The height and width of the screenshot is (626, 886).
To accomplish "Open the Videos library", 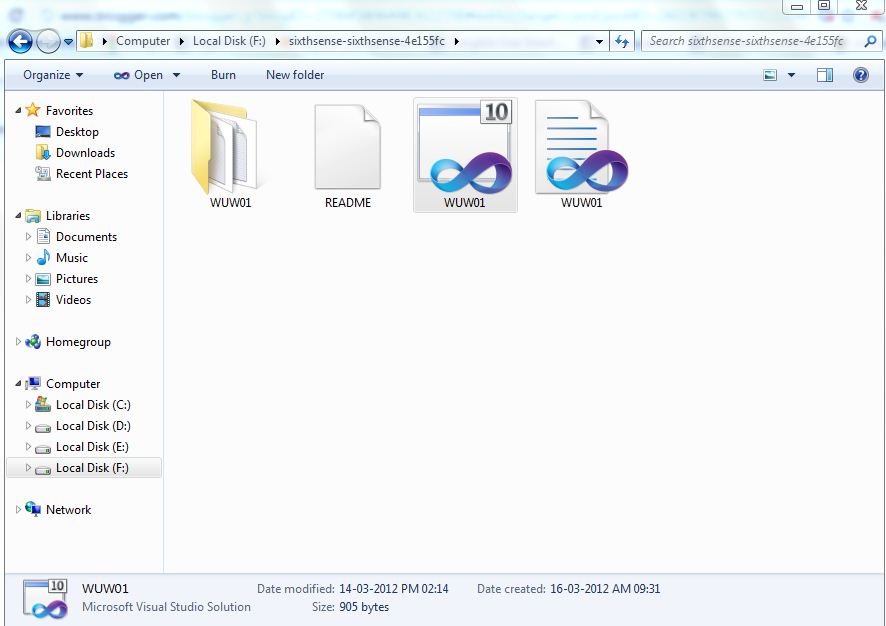I will click(x=73, y=300).
